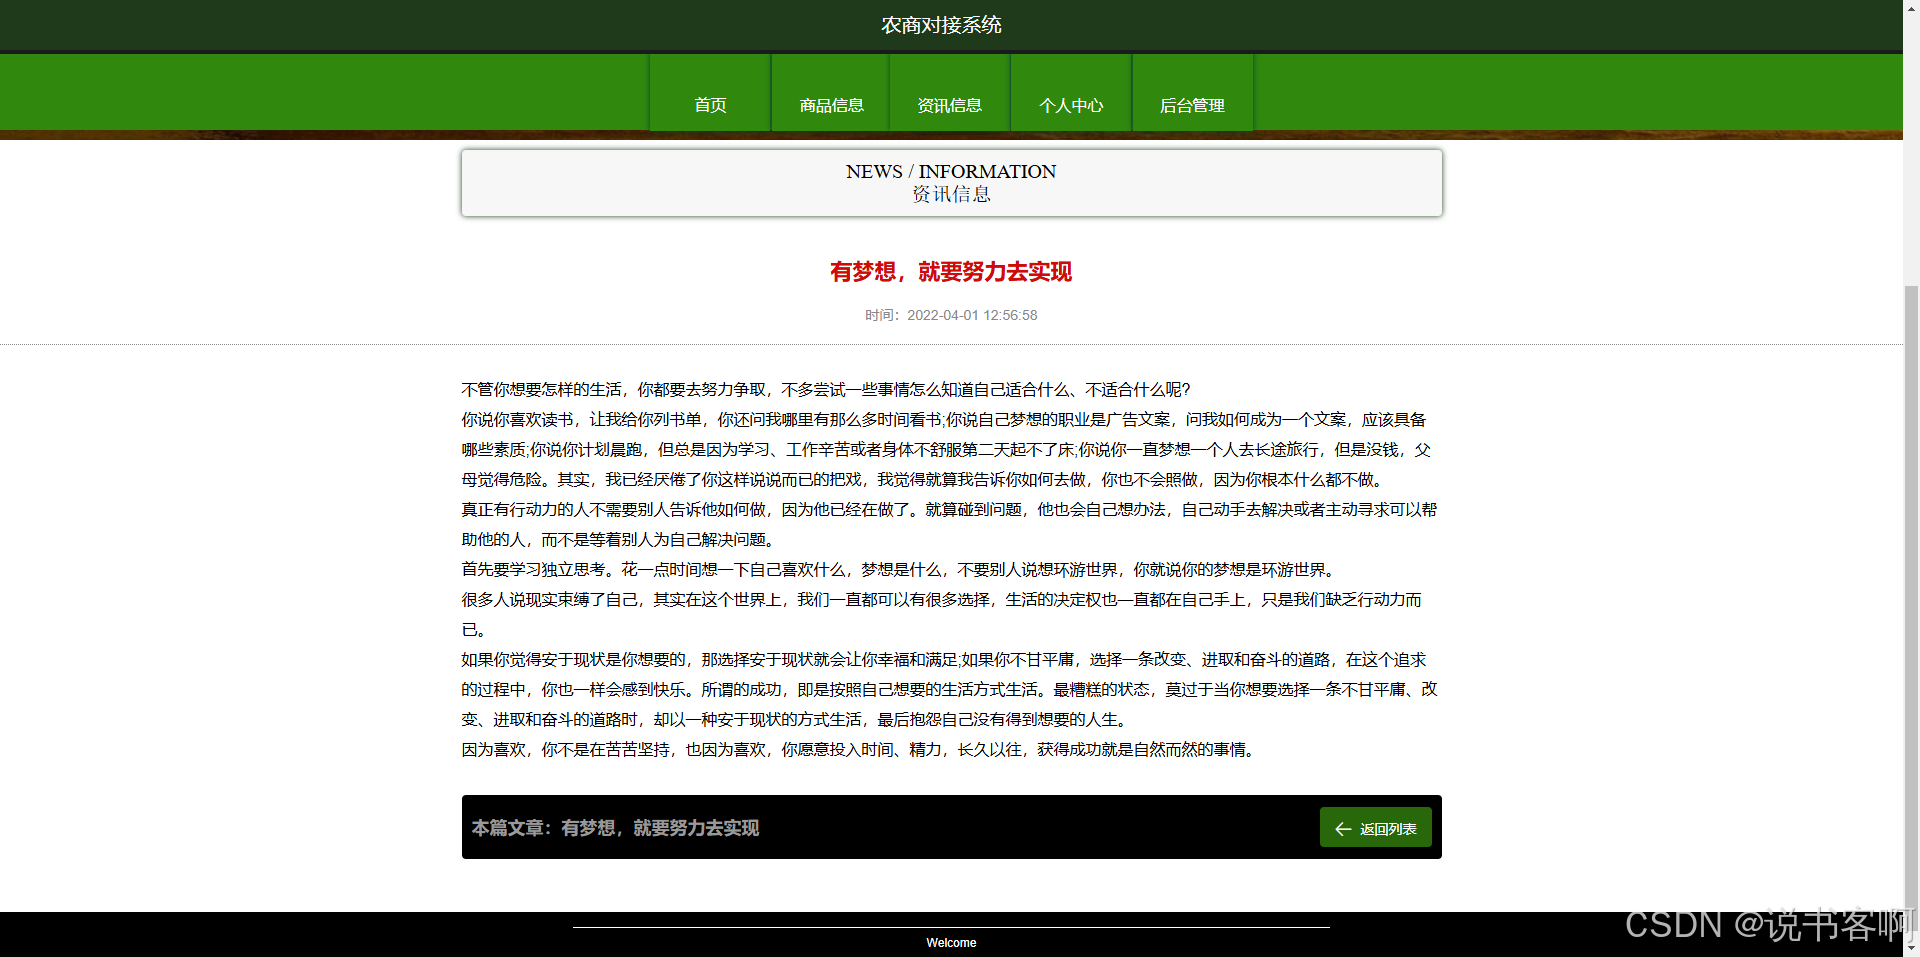Click the paragraph starting 首先要学习独立思考
1920x957 pixels.
coord(899,570)
